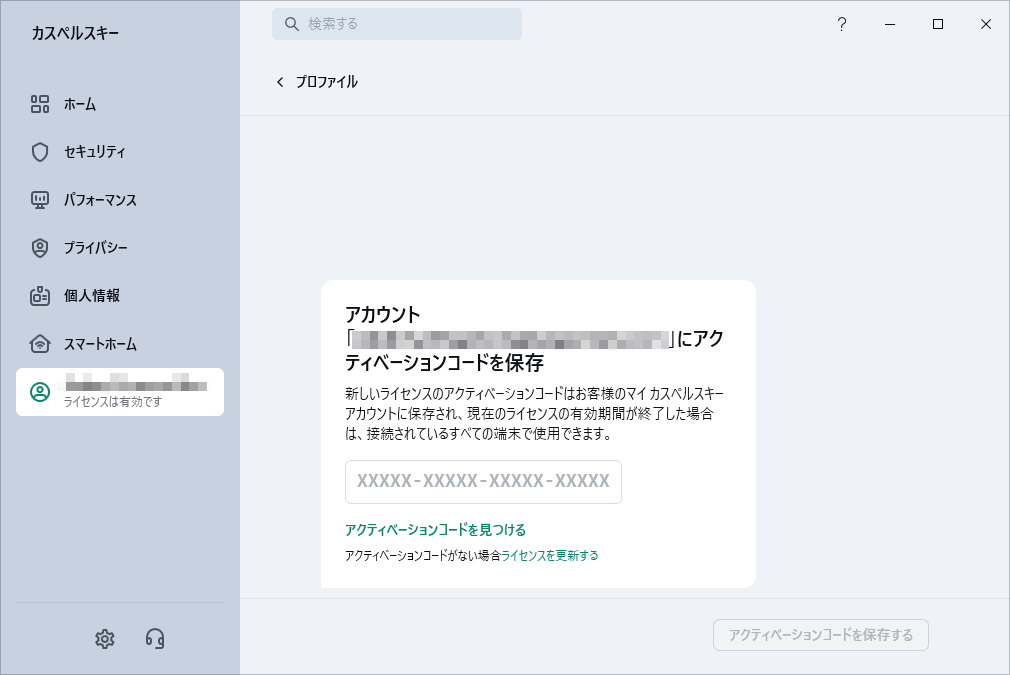1010x675 pixels.
Task: Open the スマートホーム sidebar section
Action: pos(84,344)
